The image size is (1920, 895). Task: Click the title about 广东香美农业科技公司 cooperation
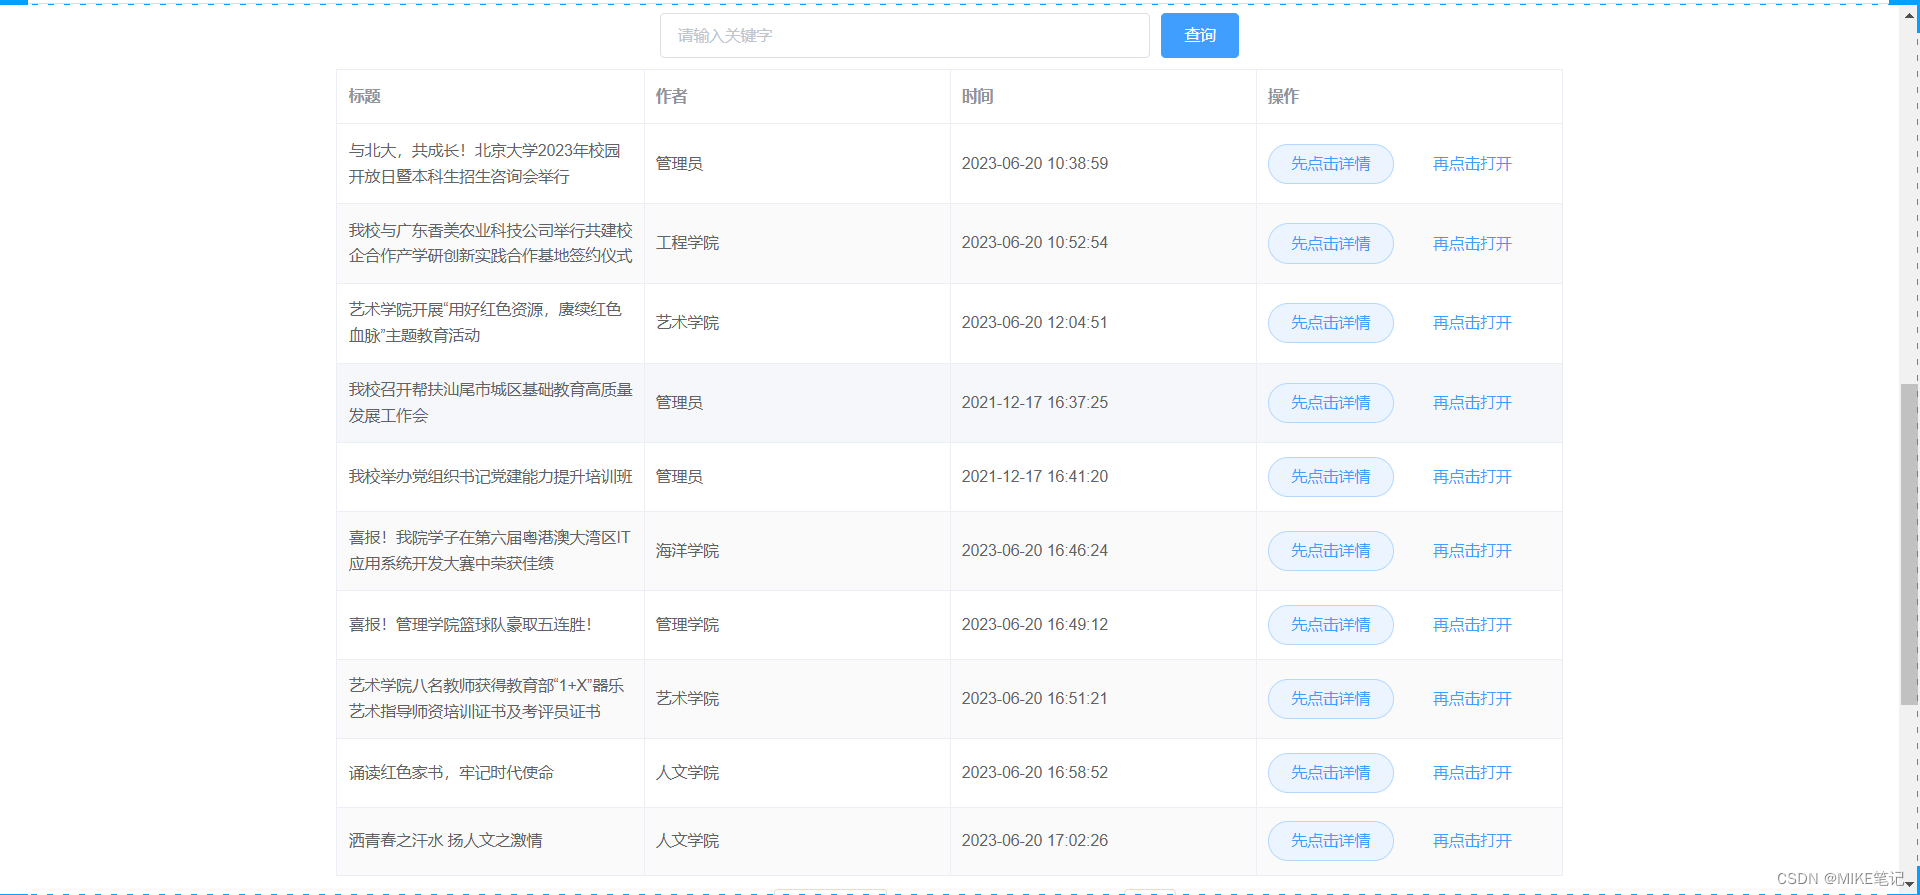(x=490, y=243)
